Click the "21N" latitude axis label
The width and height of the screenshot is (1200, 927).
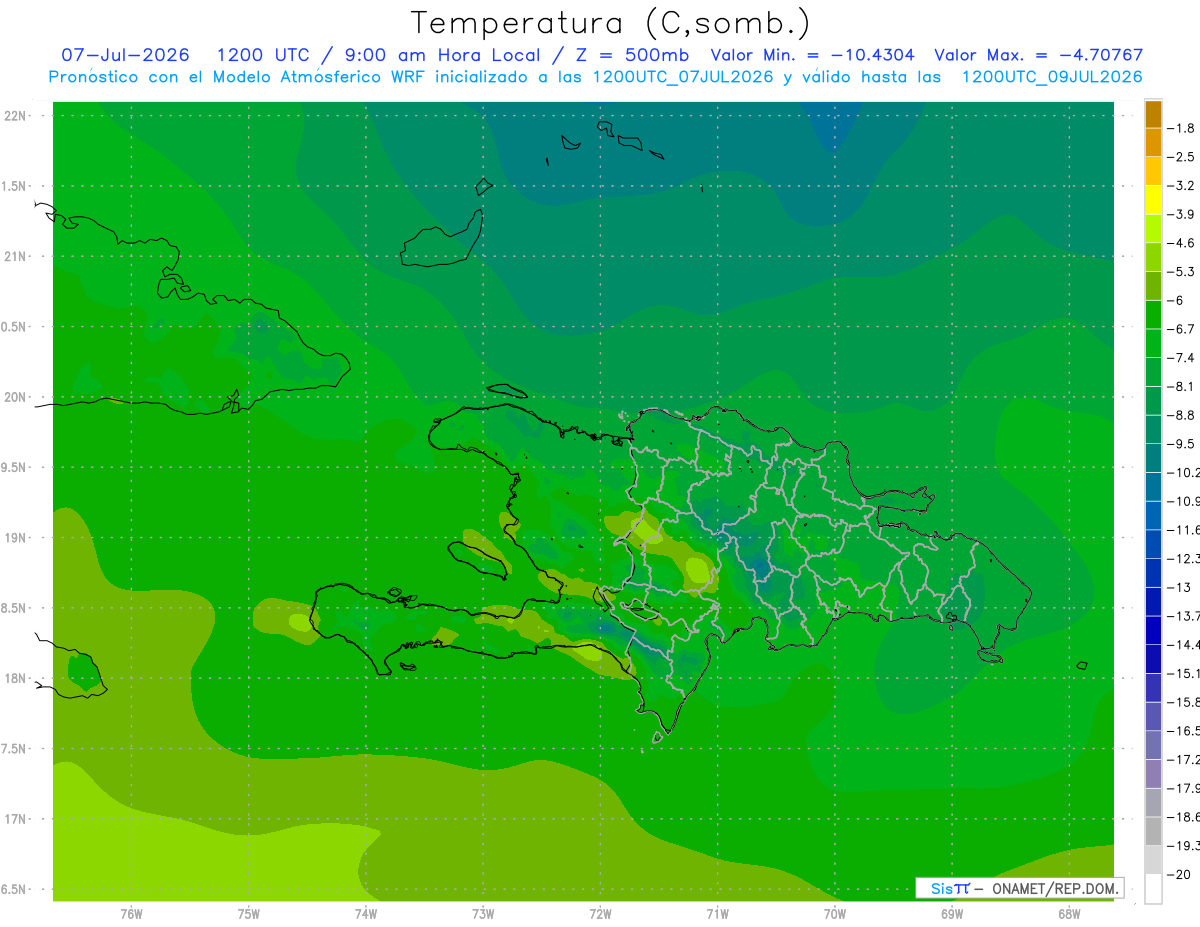click(x=17, y=257)
